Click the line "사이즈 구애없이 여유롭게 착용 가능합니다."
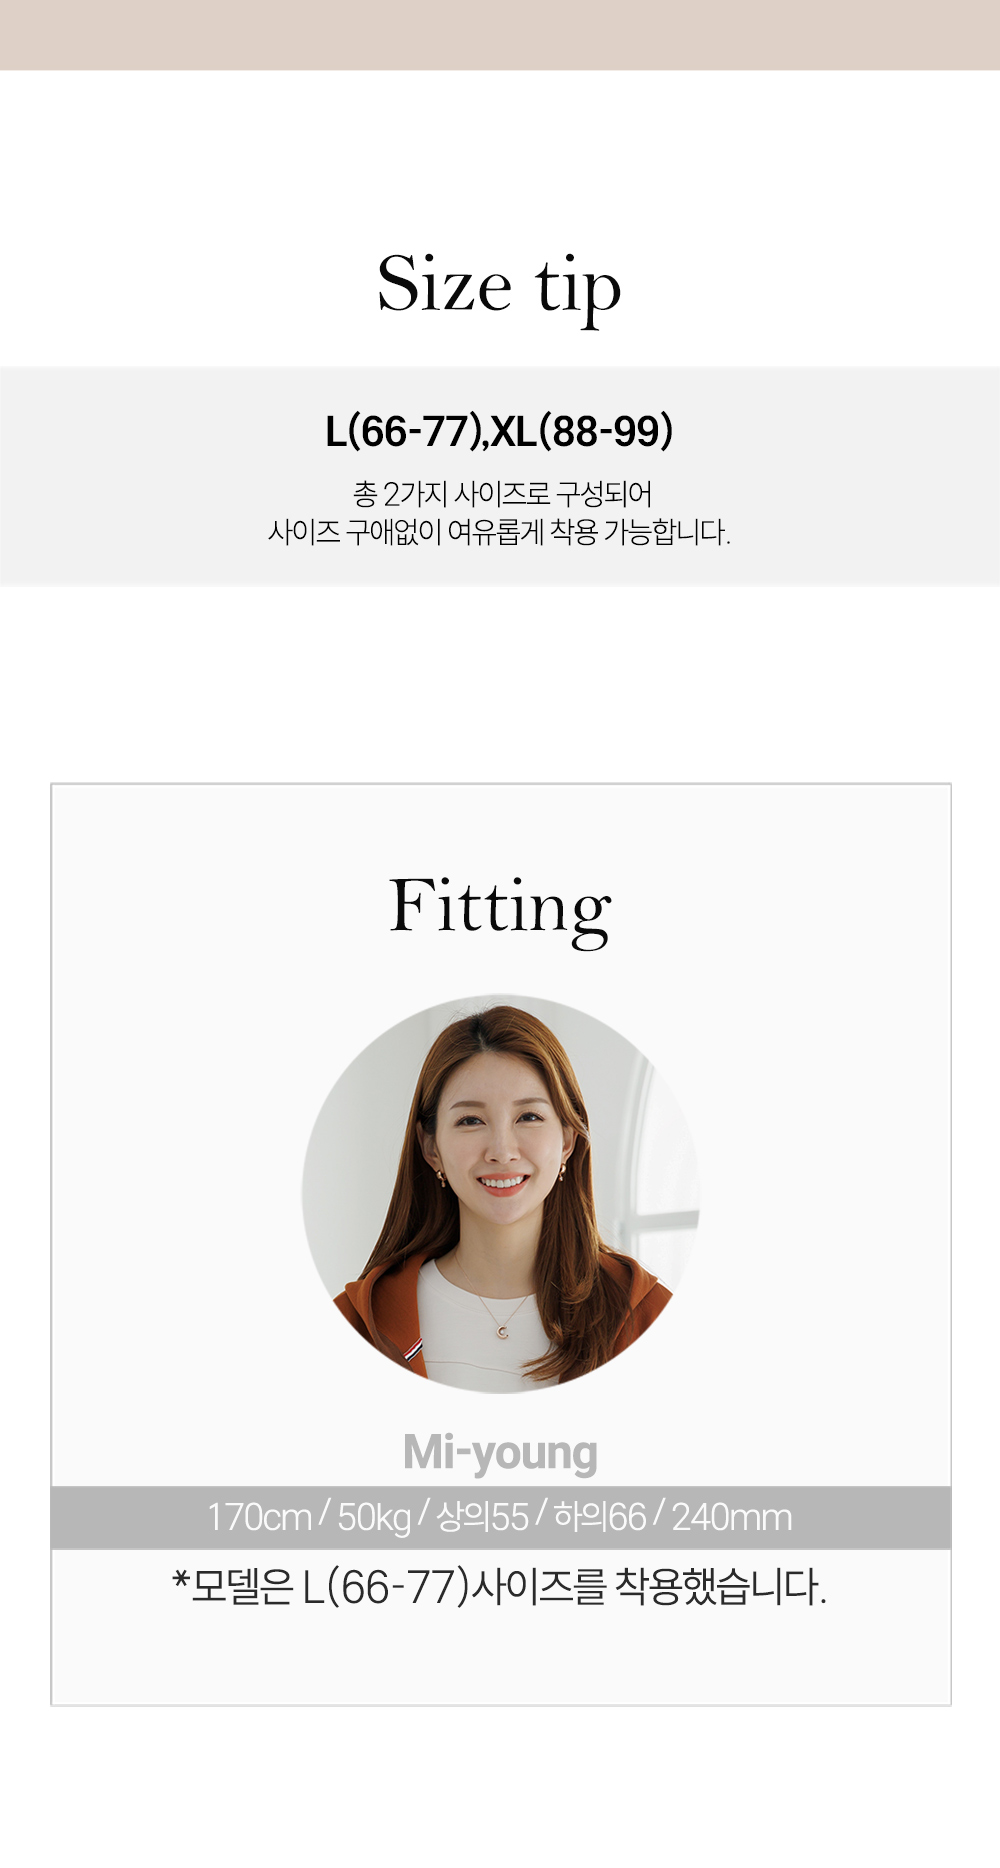 (499, 532)
